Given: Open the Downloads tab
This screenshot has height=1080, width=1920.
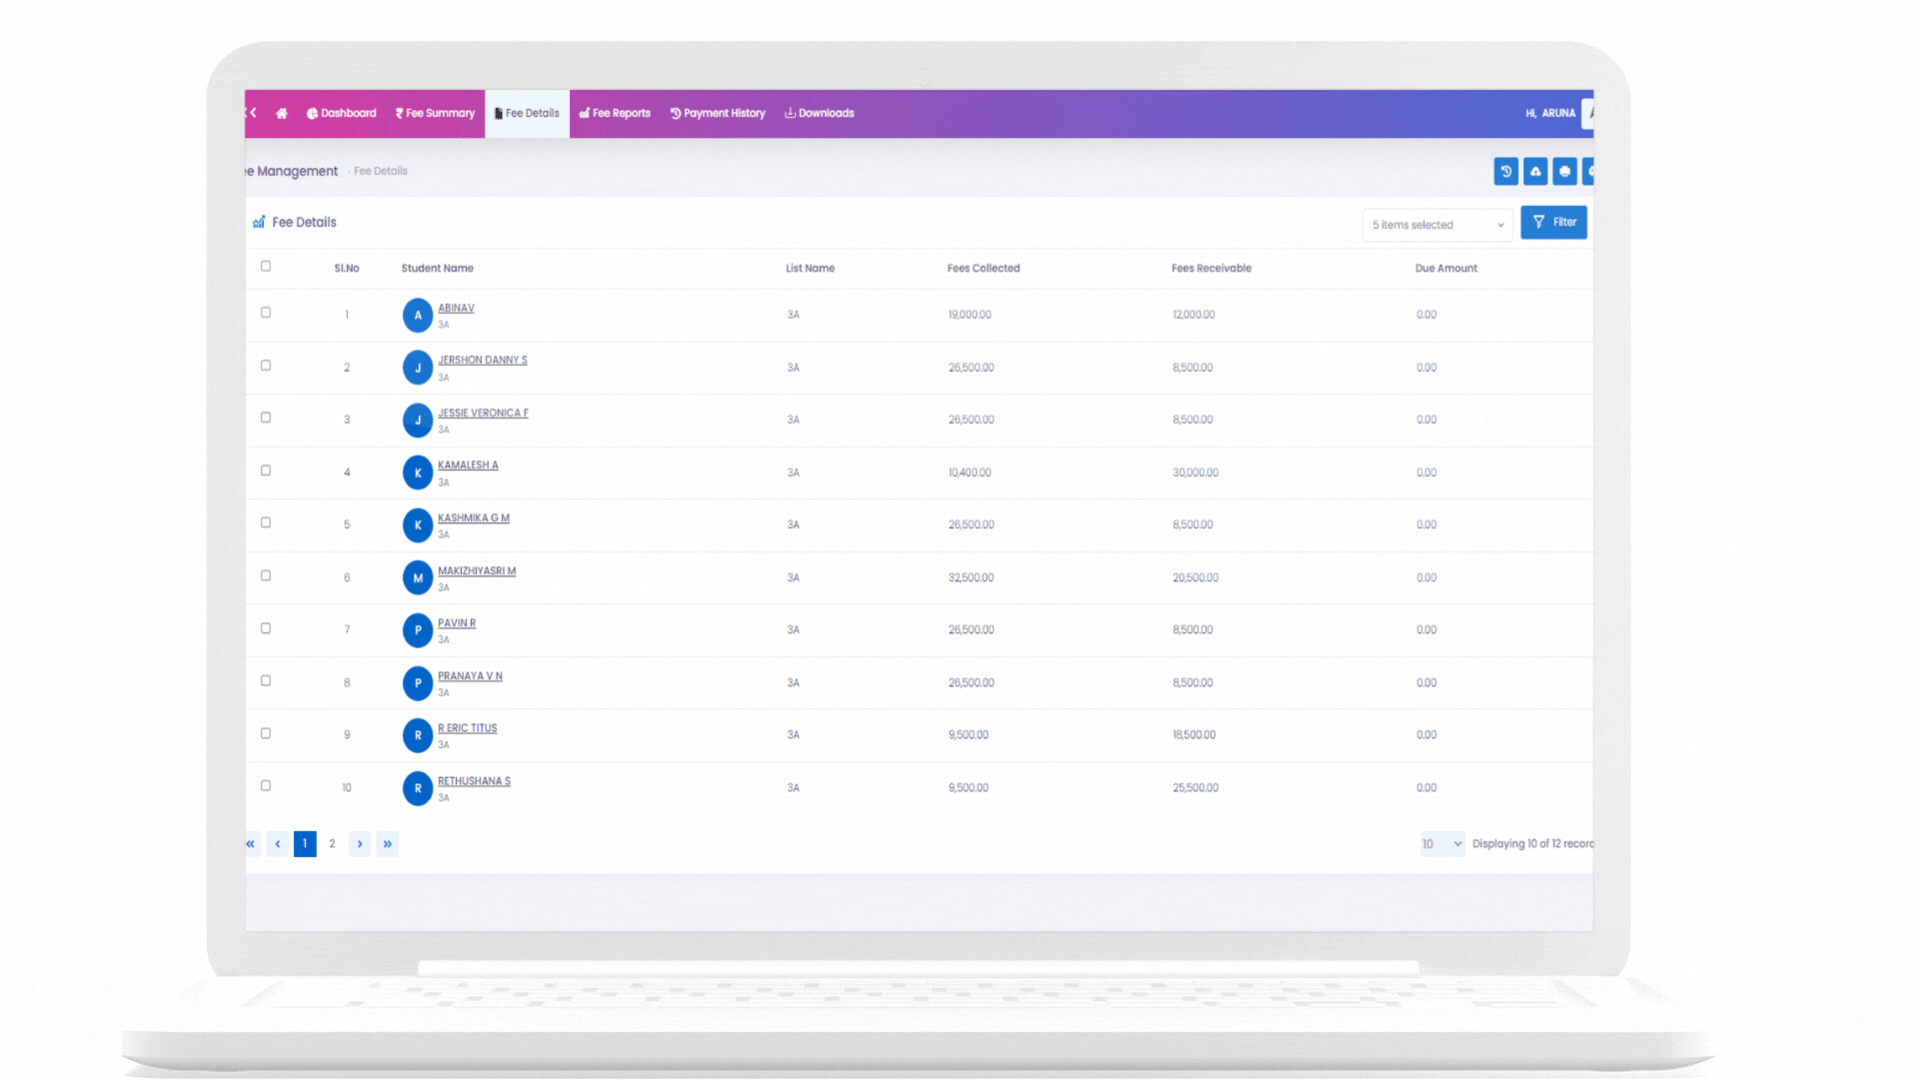Looking at the screenshot, I should pos(819,114).
